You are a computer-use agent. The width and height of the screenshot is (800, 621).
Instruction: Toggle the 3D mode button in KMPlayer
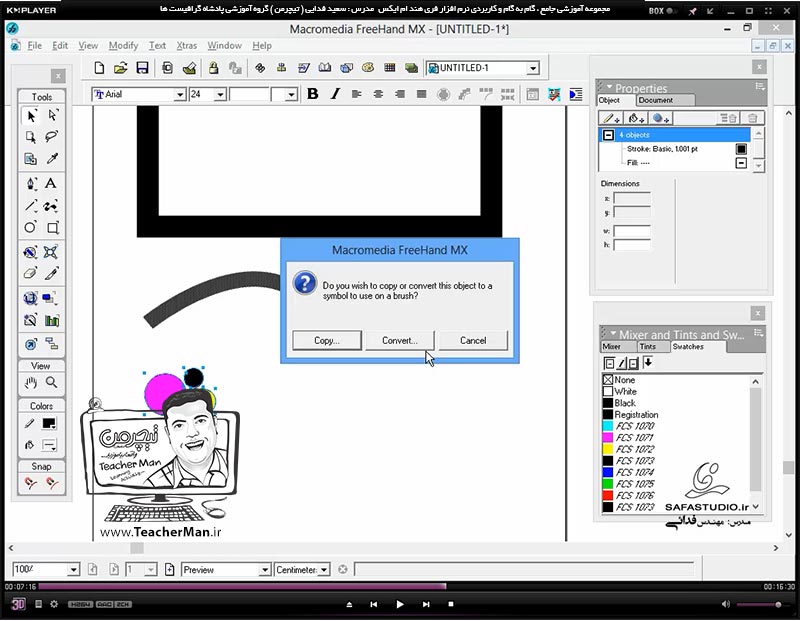pos(18,604)
